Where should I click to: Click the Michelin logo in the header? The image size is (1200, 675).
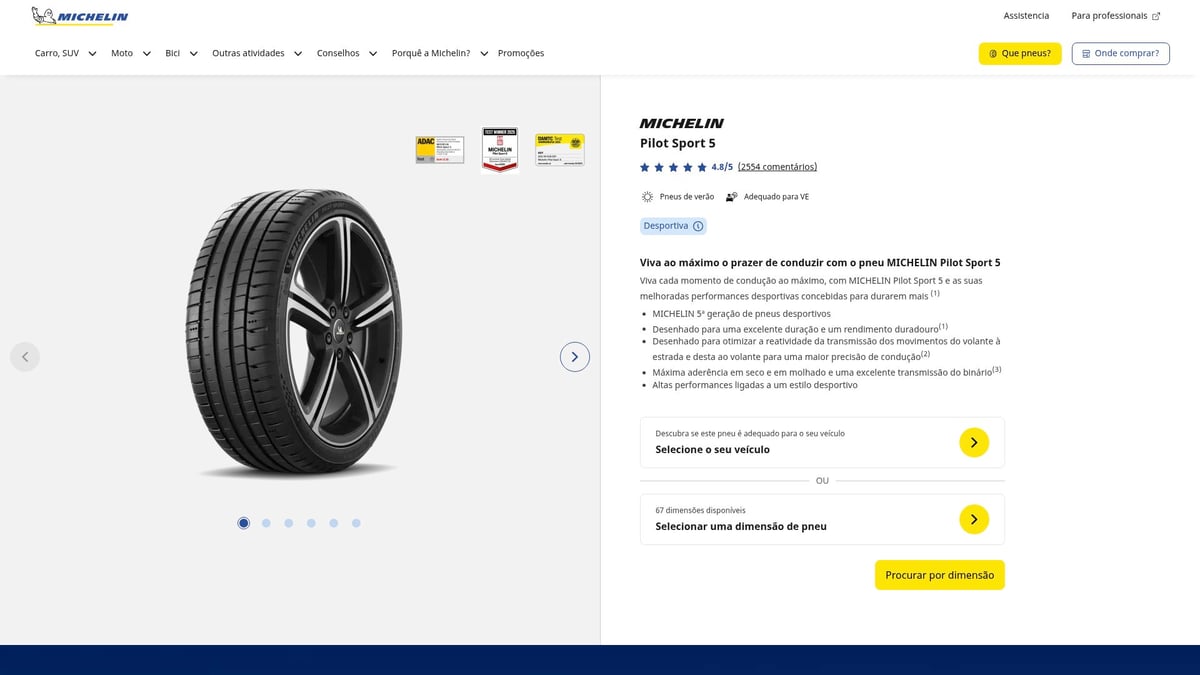pyautogui.click(x=80, y=16)
